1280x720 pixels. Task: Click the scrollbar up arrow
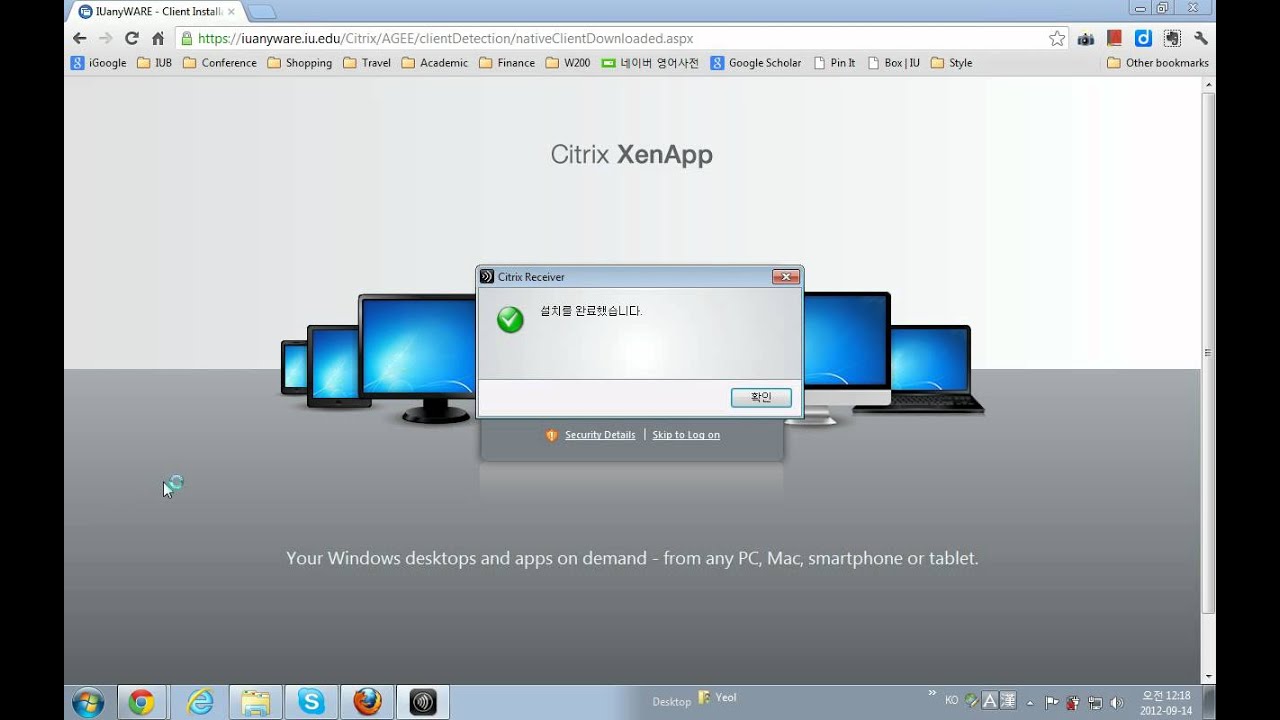pos(1208,85)
